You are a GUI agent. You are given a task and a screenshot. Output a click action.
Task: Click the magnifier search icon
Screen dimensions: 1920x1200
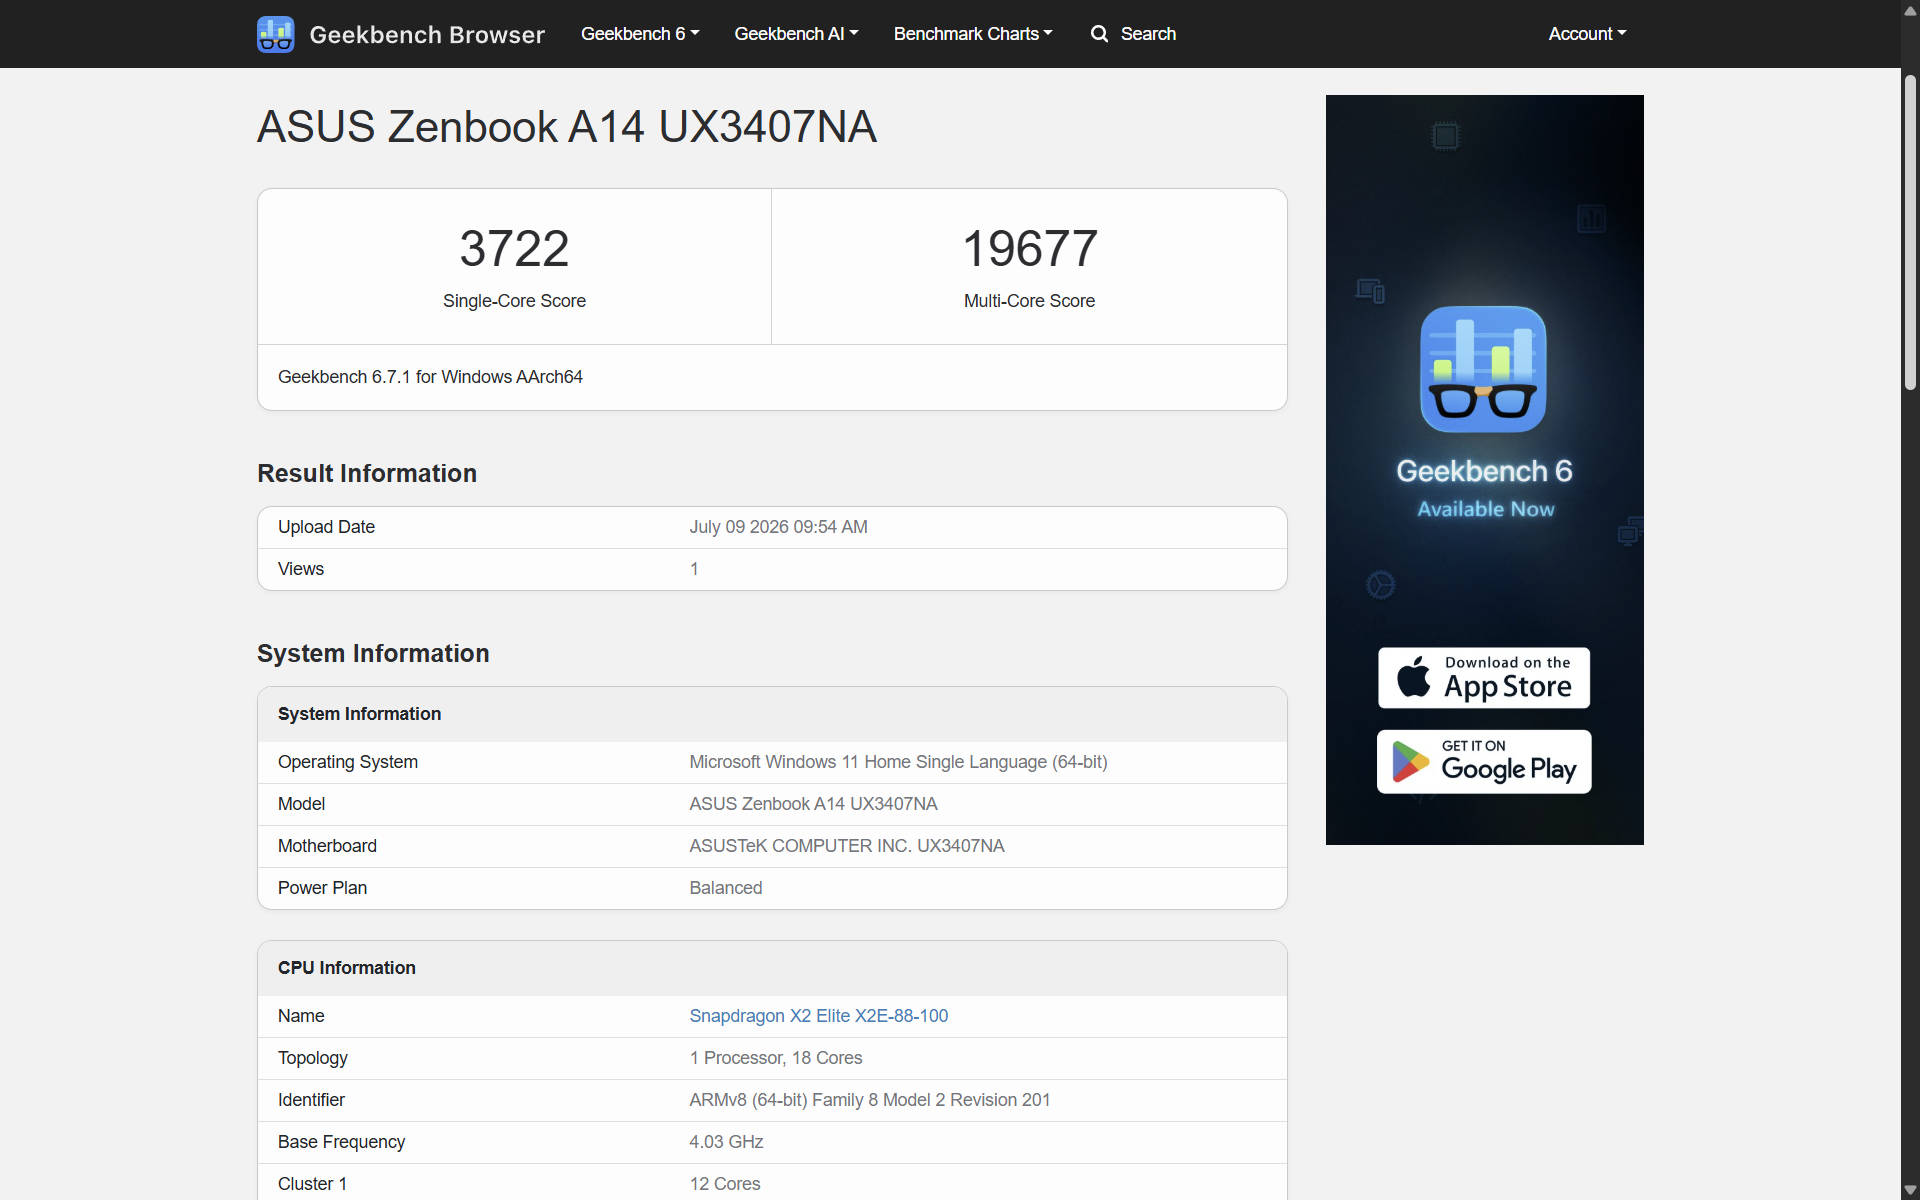point(1099,34)
